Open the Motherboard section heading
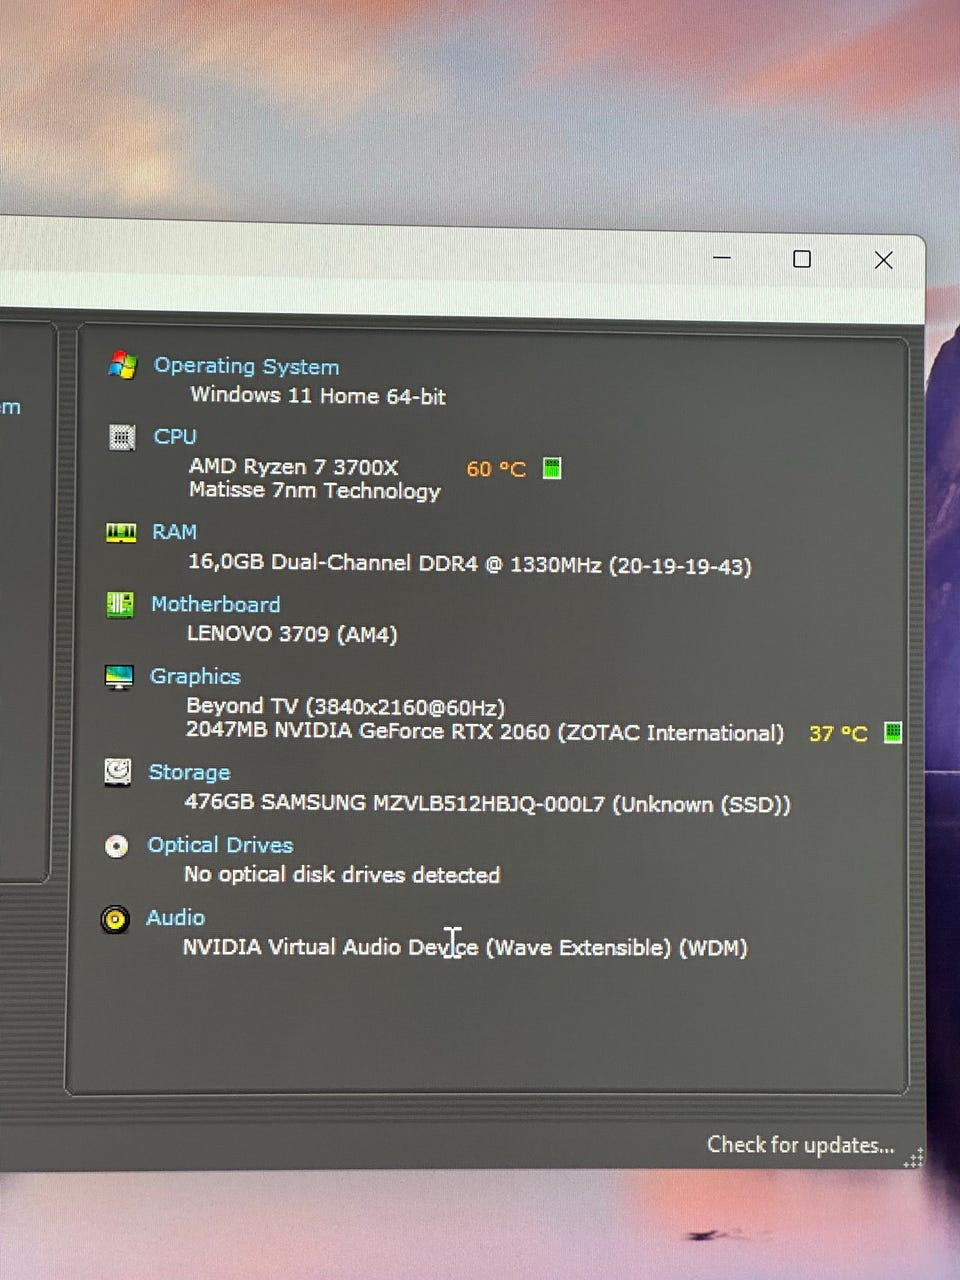The height and width of the screenshot is (1280, 960). click(215, 604)
